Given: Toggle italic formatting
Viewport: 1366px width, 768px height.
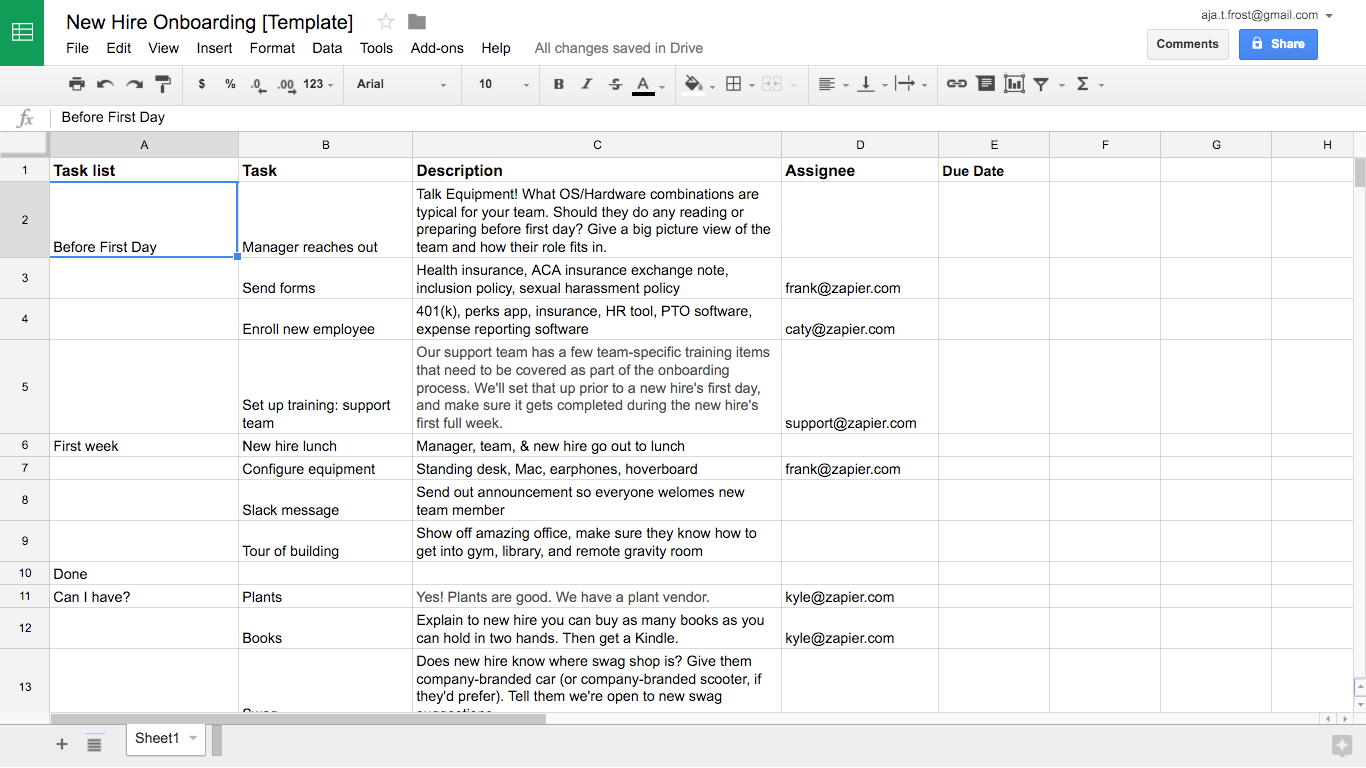Looking at the screenshot, I should (587, 84).
